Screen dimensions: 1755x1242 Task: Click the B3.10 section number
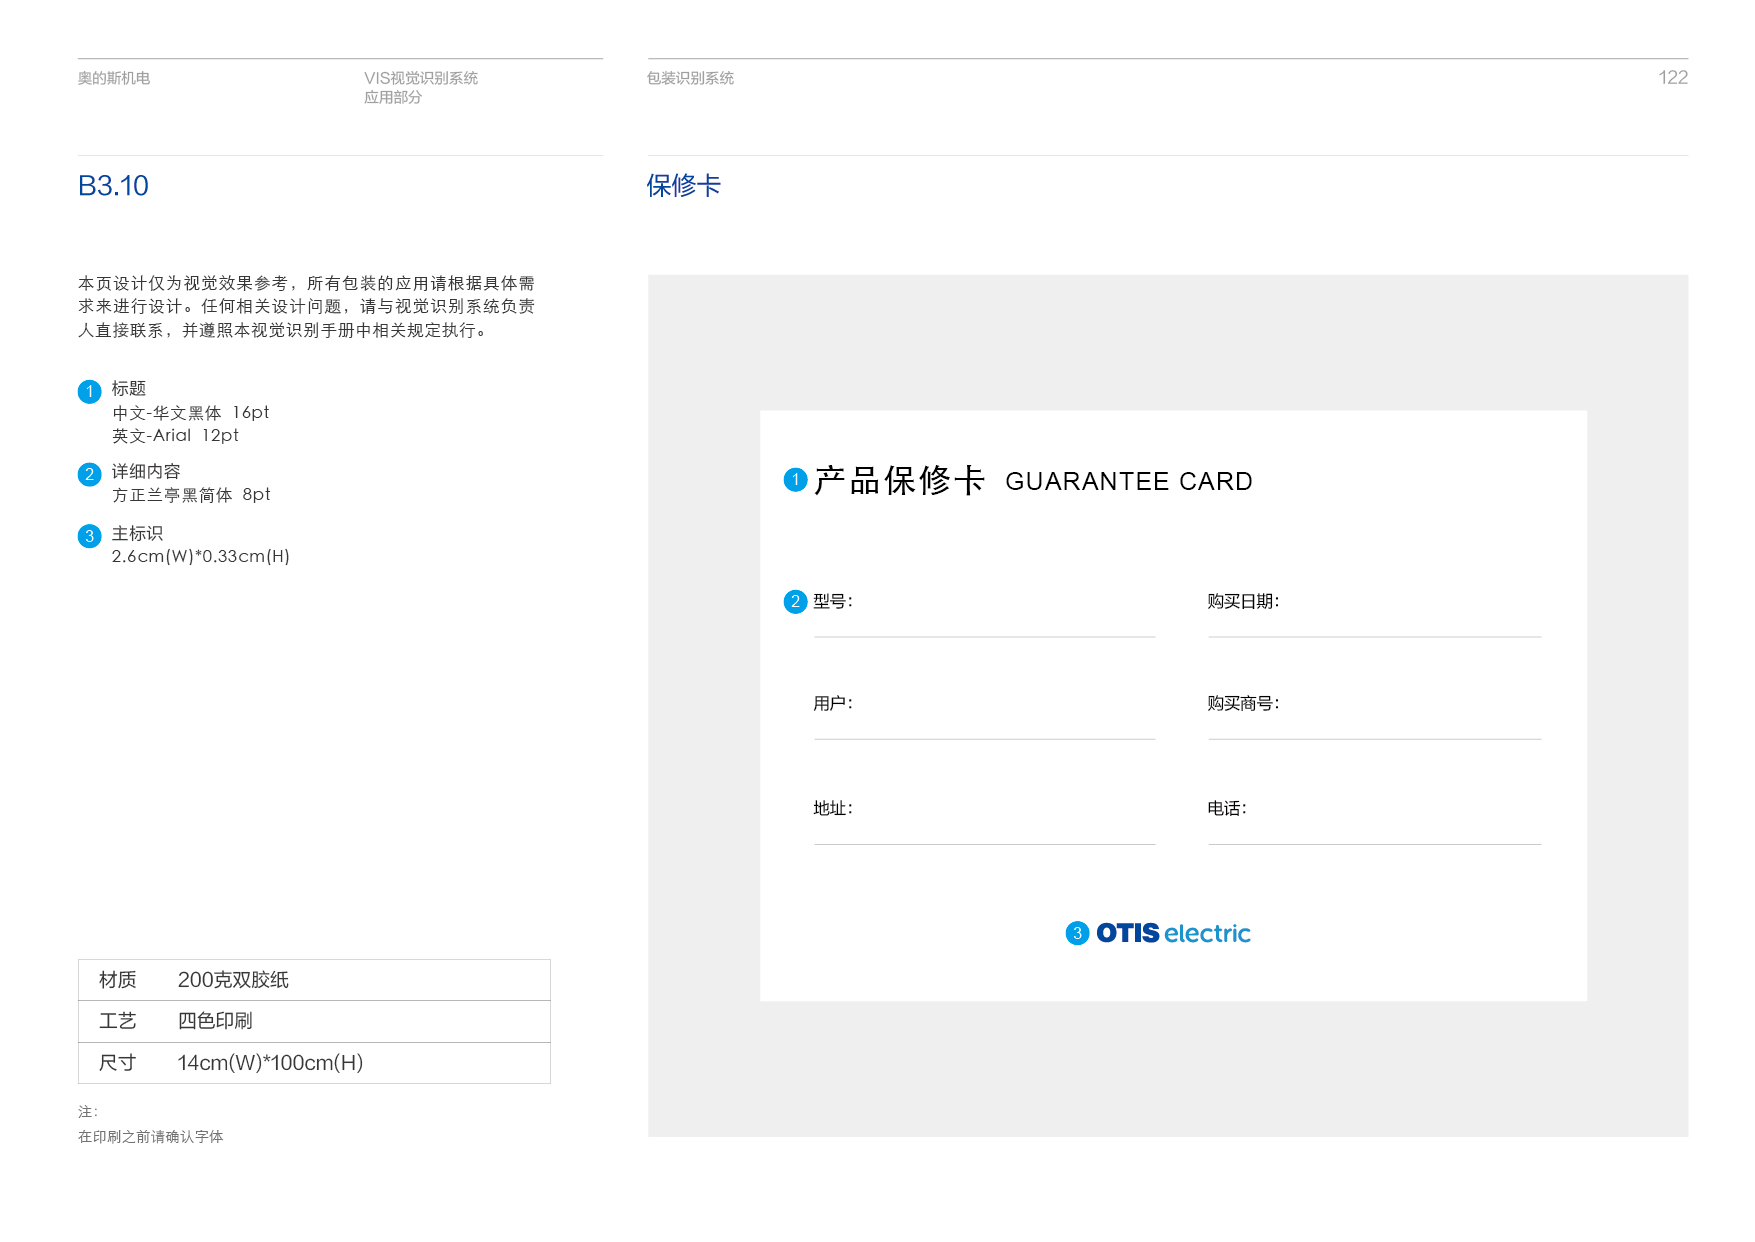click(x=113, y=186)
